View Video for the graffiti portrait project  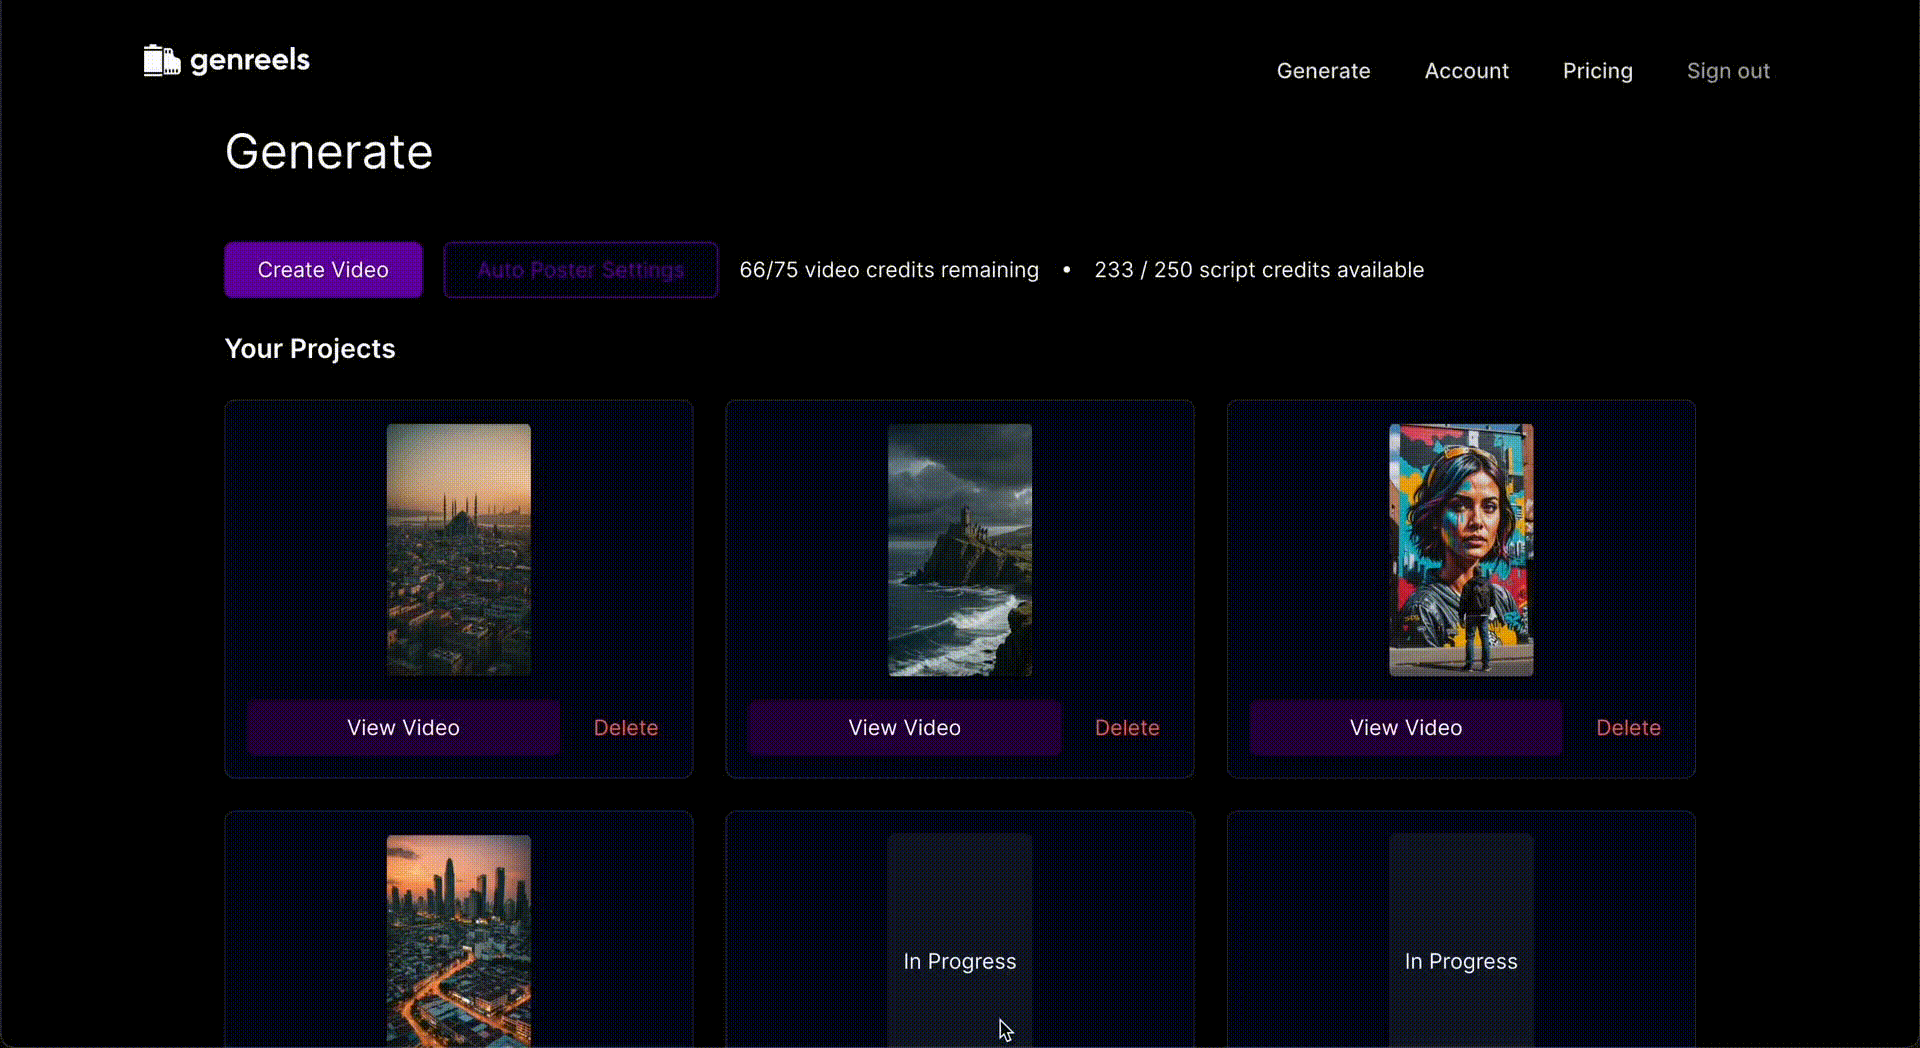click(x=1405, y=728)
